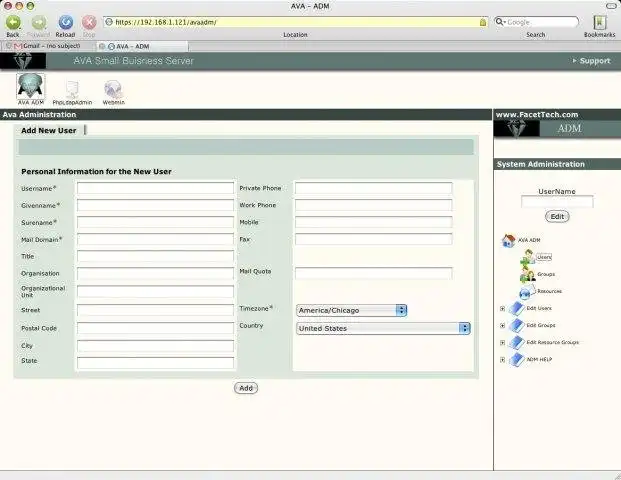
Task: Click the Edit button under UserName
Action: (x=557, y=217)
